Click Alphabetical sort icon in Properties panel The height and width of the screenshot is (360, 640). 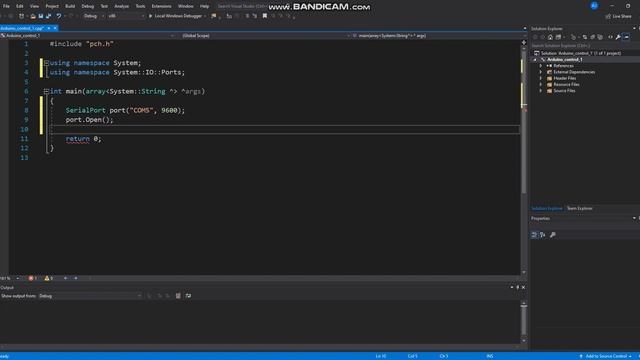542,235
